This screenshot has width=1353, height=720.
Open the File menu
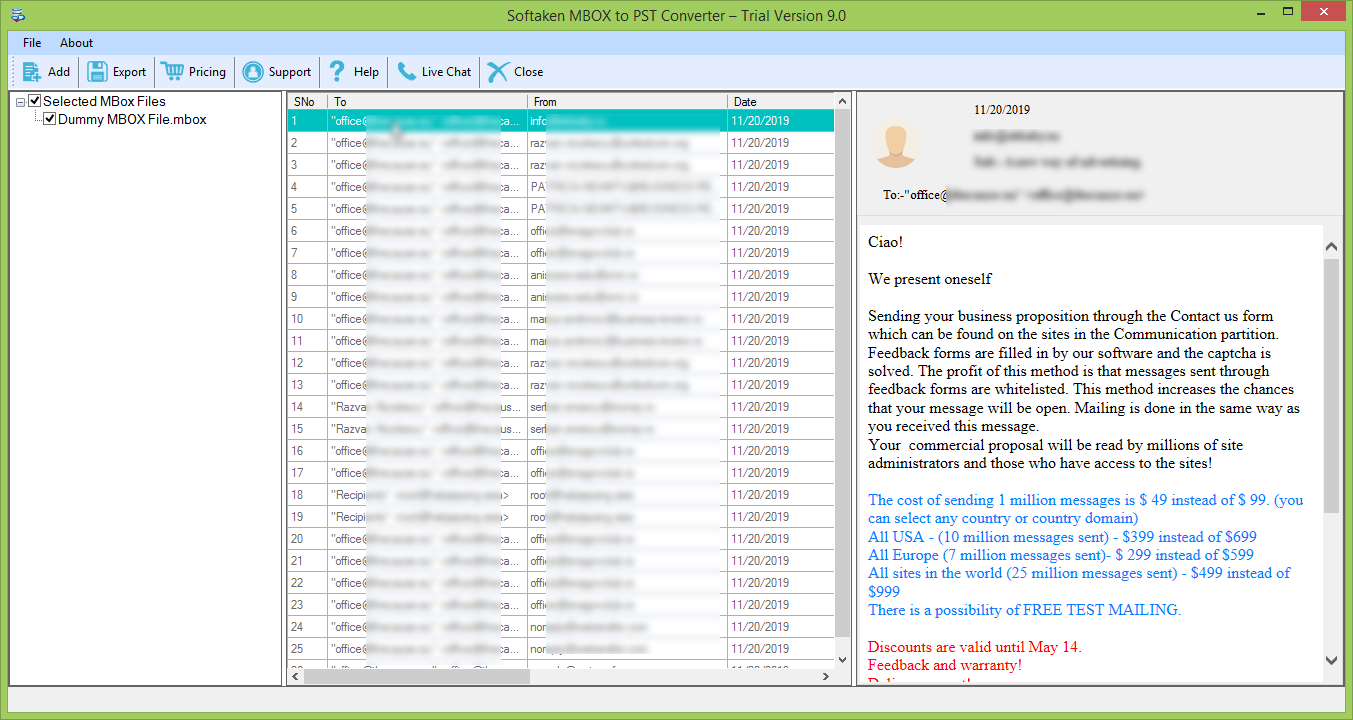[x=31, y=43]
